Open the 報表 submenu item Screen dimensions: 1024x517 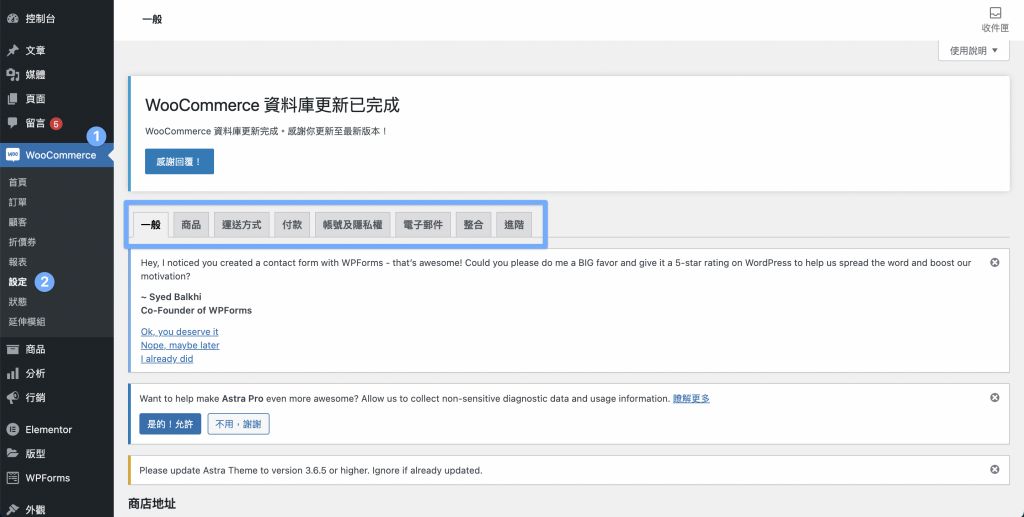point(18,262)
